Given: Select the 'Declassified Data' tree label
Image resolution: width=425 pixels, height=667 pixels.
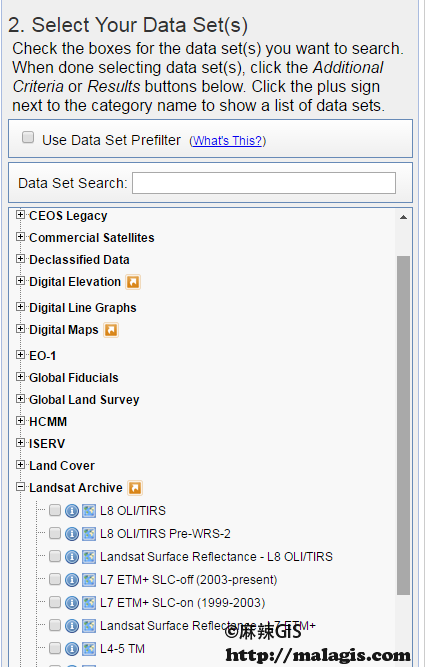Looking at the screenshot, I should [x=79, y=260].
